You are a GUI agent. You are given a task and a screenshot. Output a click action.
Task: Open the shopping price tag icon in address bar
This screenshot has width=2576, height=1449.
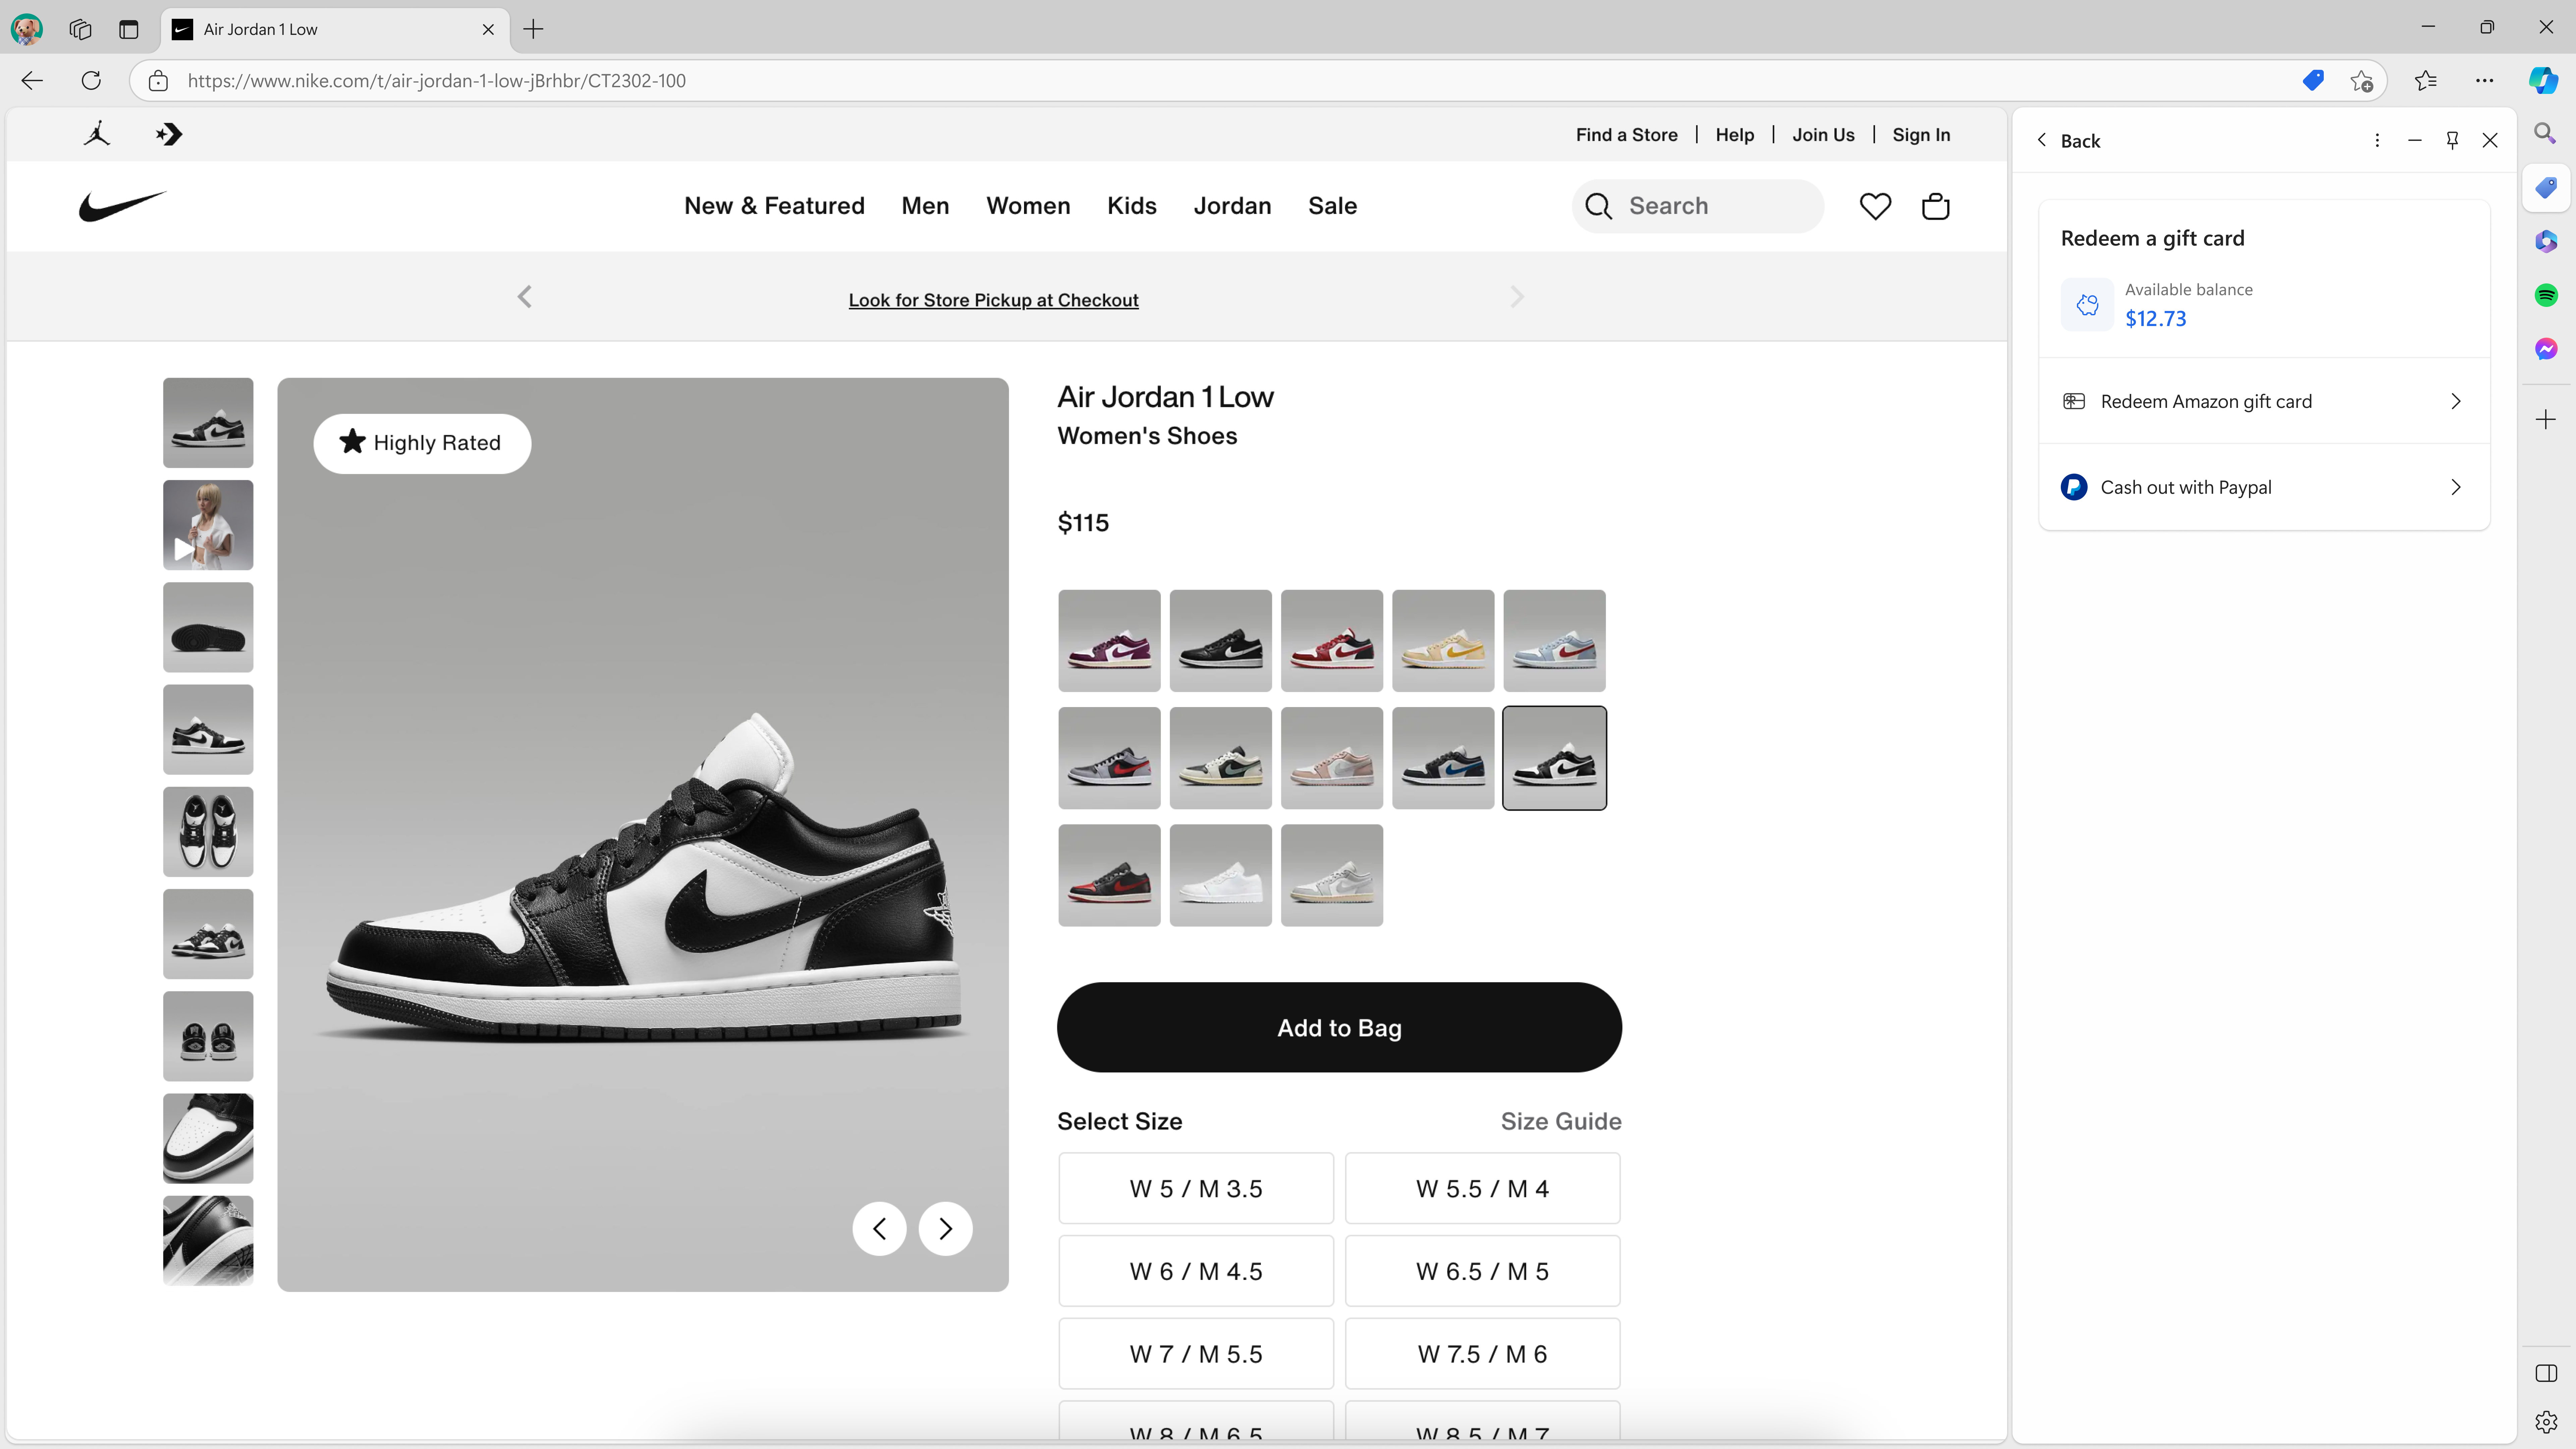click(x=2313, y=80)
